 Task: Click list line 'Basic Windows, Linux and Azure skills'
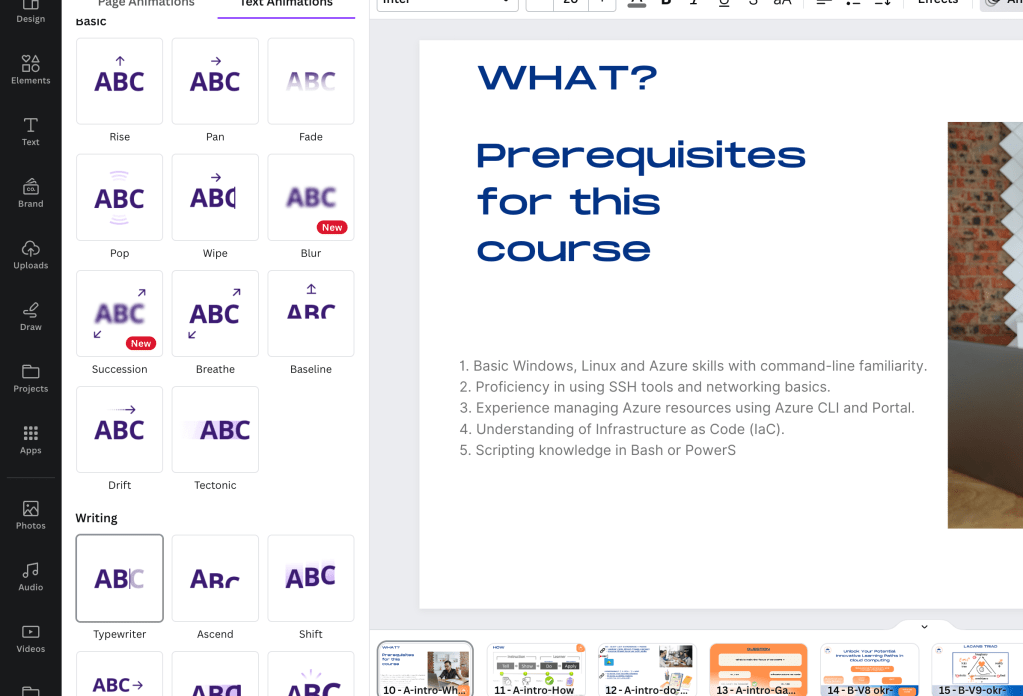point(693,366)
